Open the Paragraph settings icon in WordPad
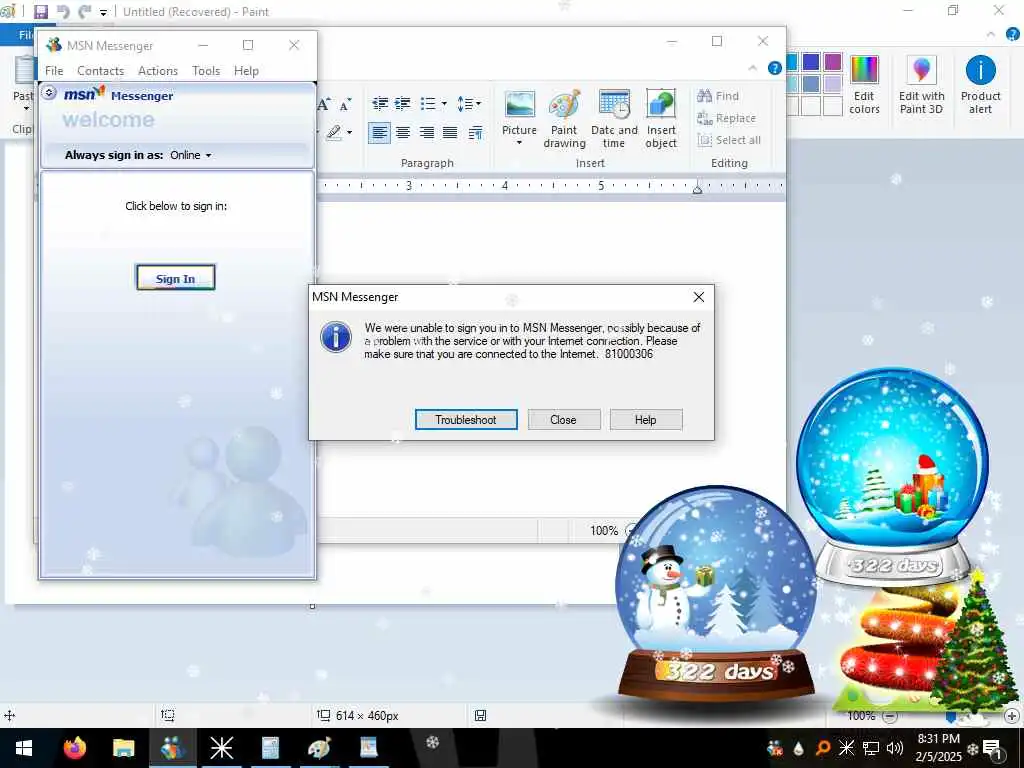 tap(475, 133)
